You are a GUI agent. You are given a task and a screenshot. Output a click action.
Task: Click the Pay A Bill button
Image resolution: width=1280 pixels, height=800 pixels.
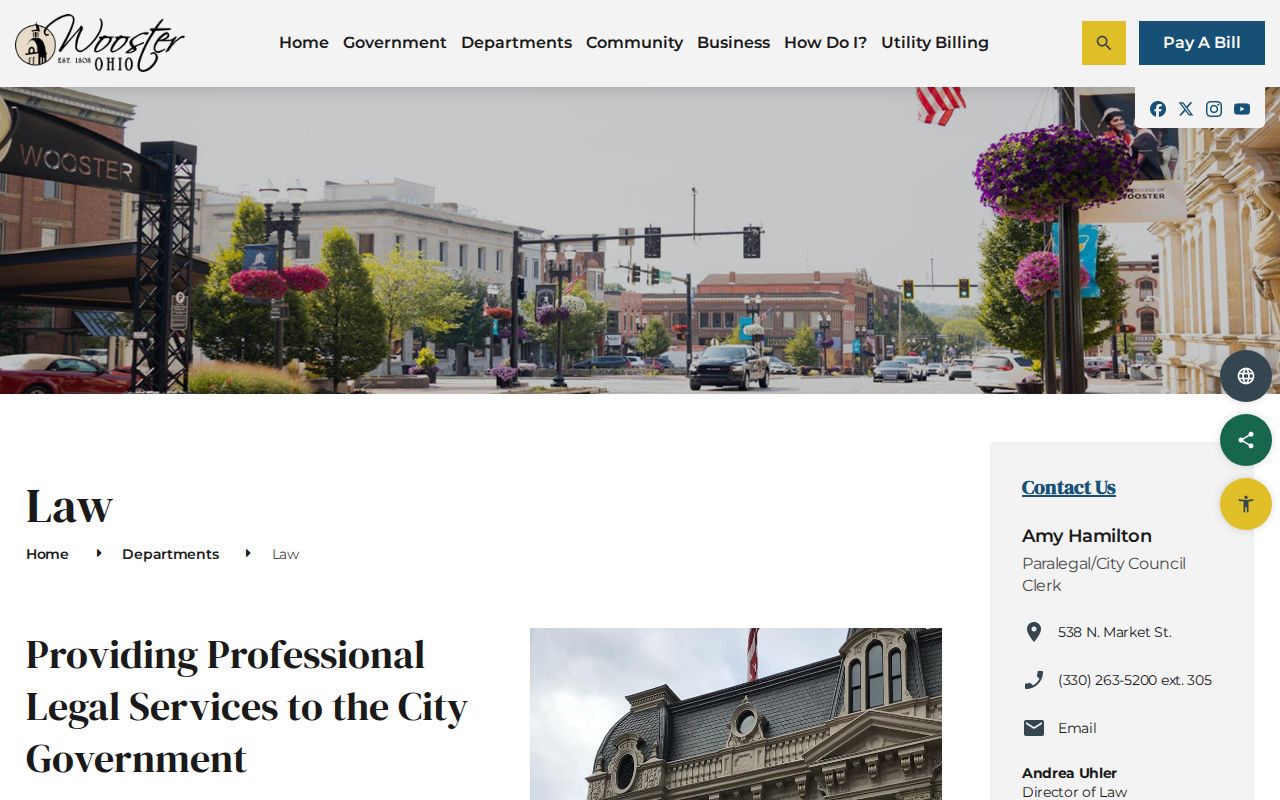pyautogui.click(x=1202, y=43)
